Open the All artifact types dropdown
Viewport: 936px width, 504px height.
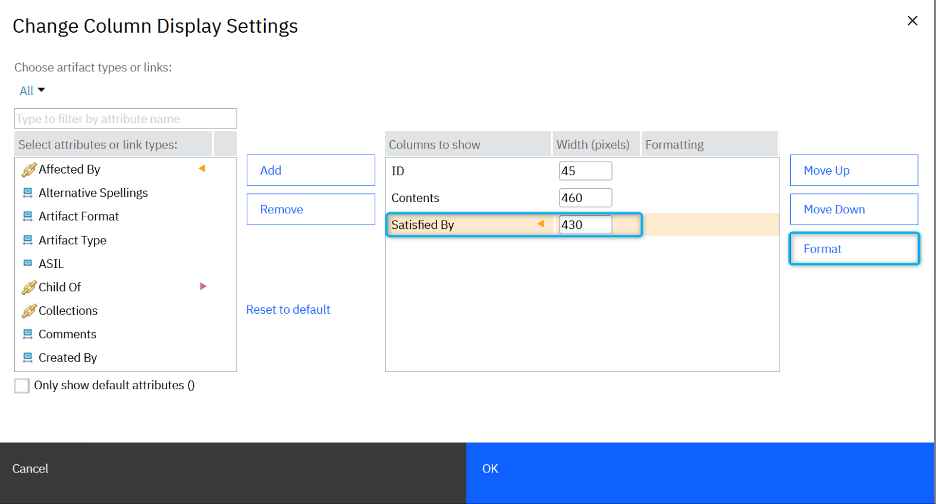pyautogui.click(x=32, y=91)
